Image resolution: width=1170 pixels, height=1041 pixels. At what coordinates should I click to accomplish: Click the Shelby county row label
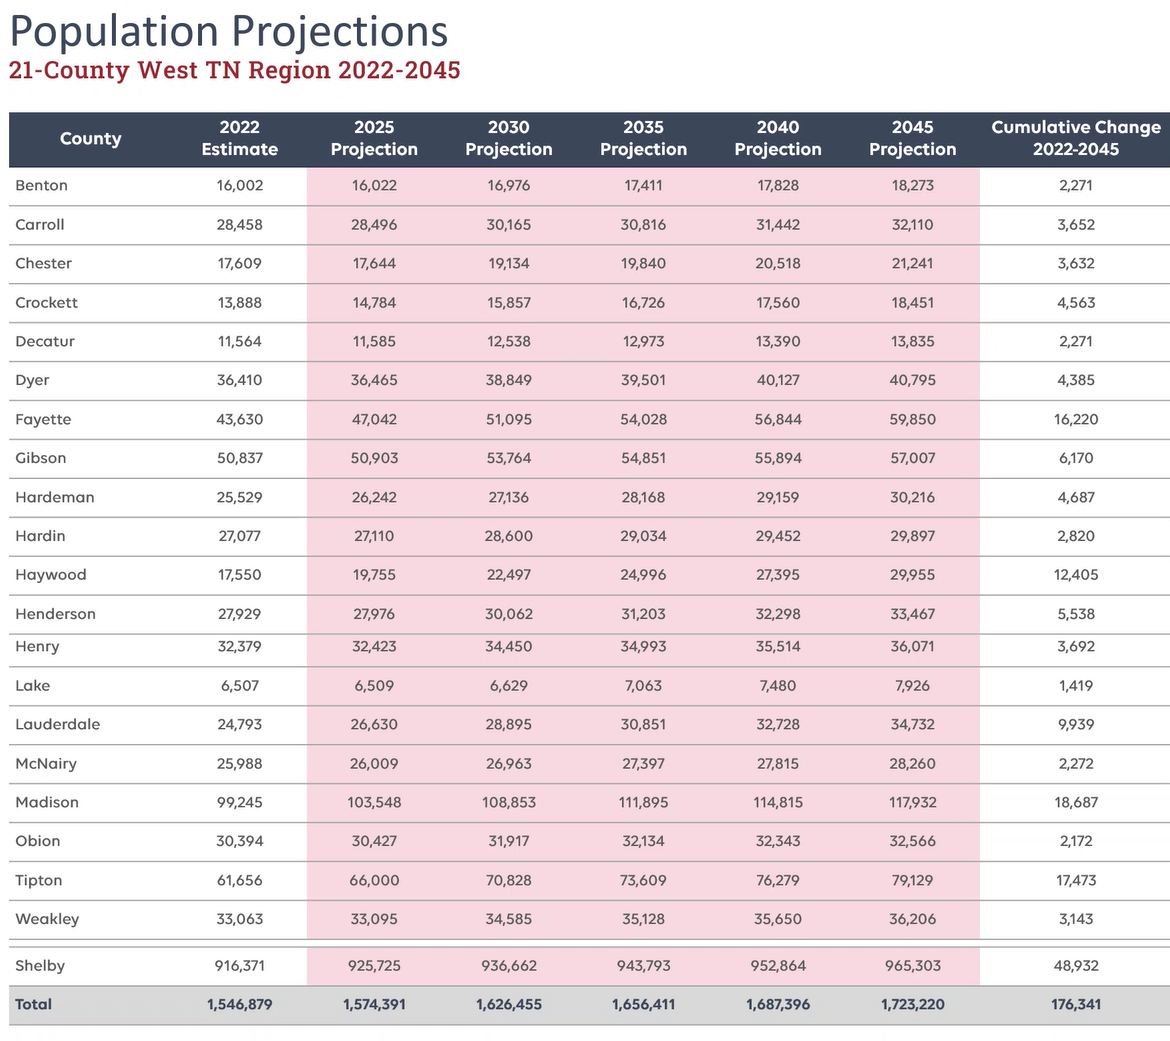(x=40, y=966)
